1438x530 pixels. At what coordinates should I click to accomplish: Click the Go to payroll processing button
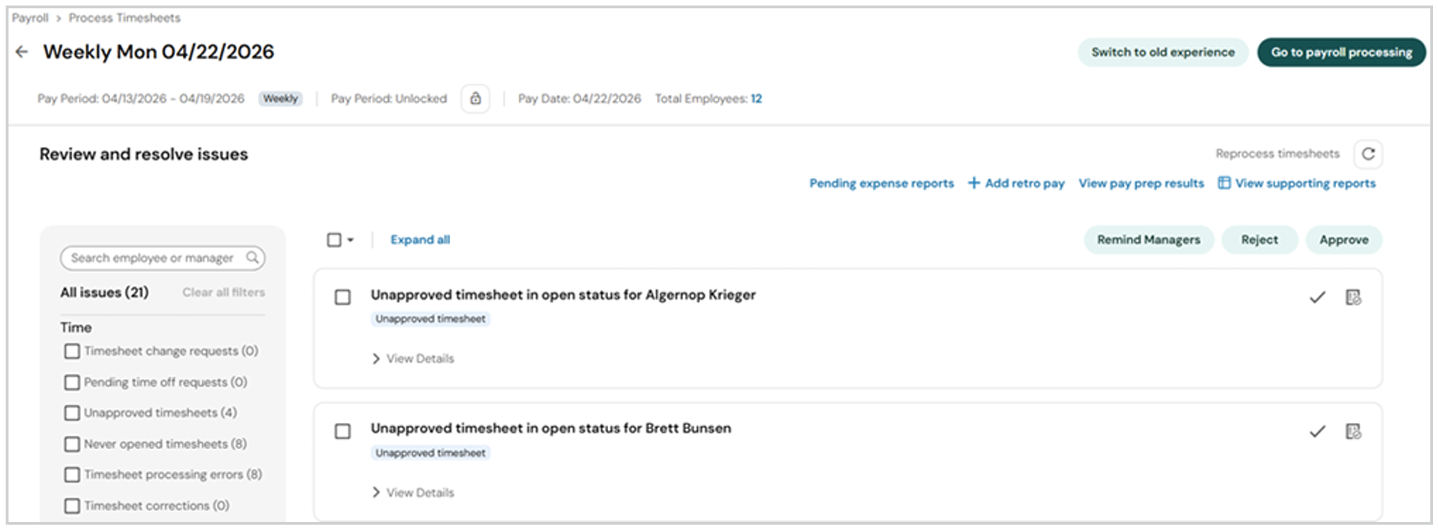pyautogui.click(x=1341, y=52)
